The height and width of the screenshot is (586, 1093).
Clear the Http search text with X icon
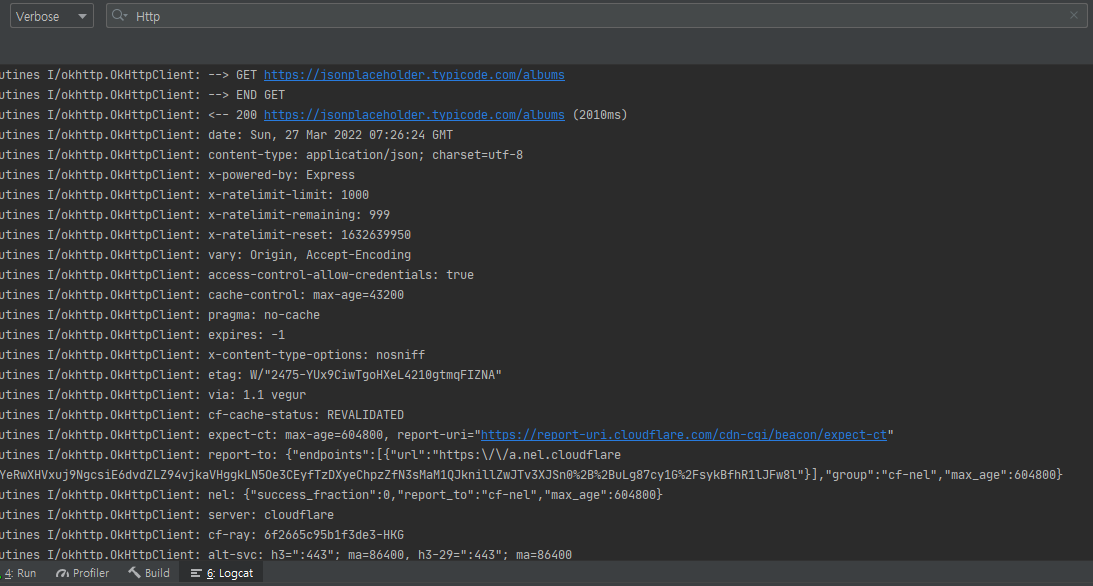(1075, 16)
